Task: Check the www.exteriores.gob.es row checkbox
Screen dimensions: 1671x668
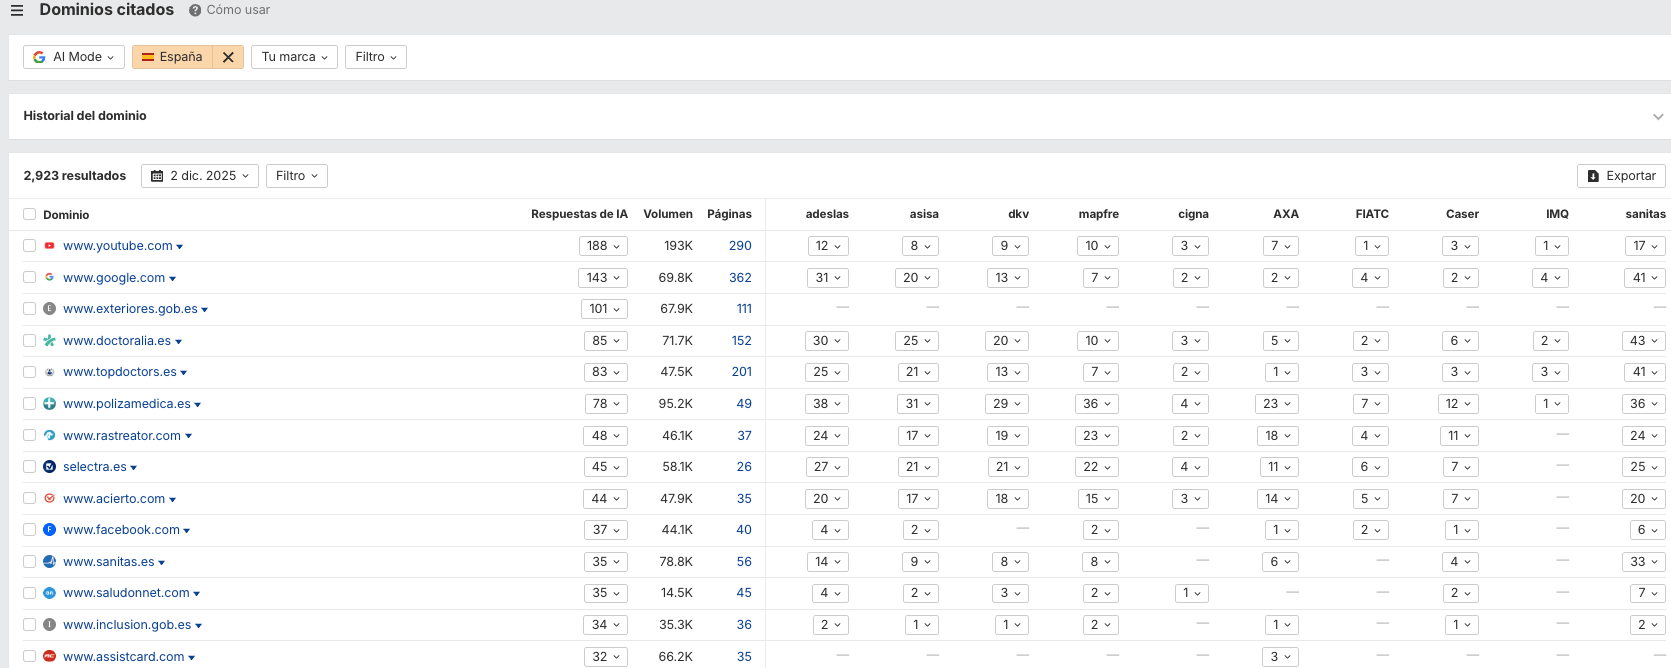Action: [x=29, y=309]
